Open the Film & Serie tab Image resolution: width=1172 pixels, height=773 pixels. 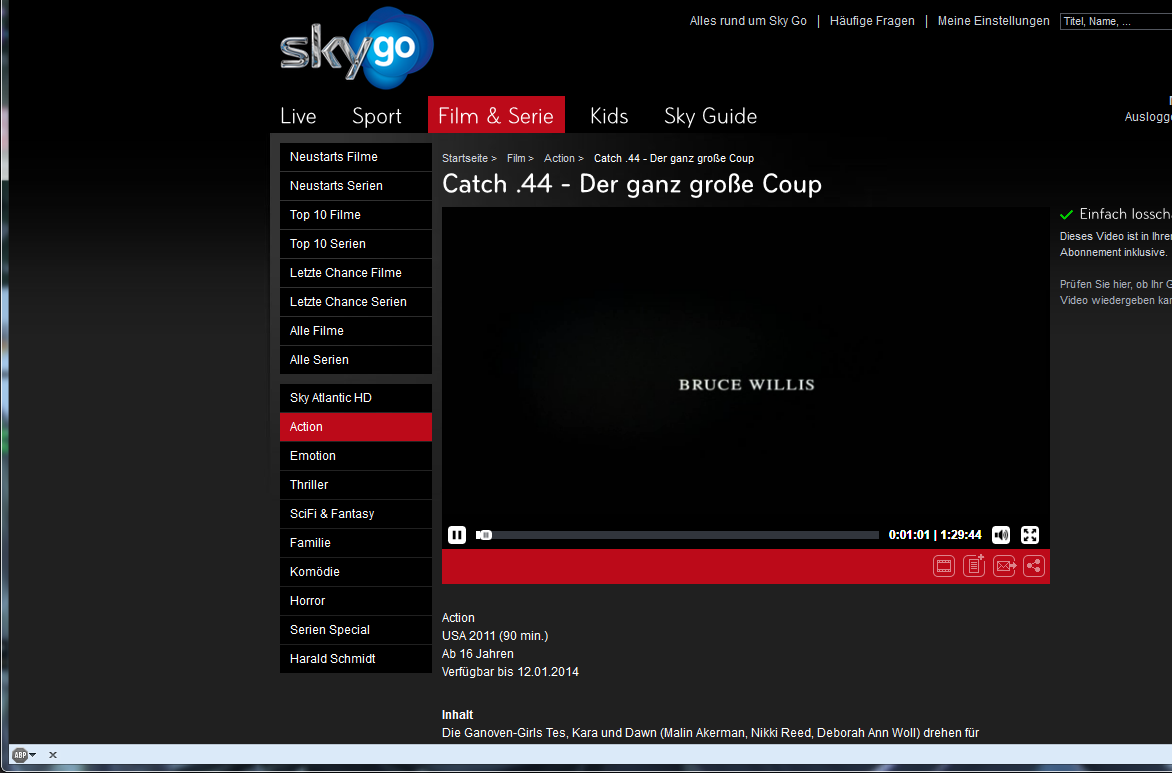click(496, 116)
